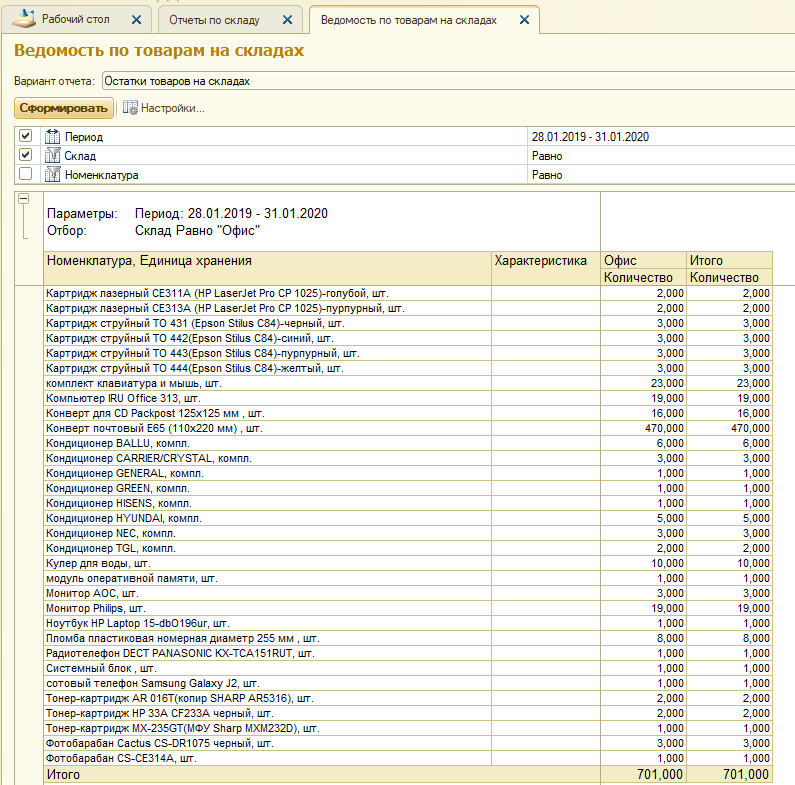Click the Равно condition in Номенклатура row
The image size is (795, 785).
pos(547,175)
